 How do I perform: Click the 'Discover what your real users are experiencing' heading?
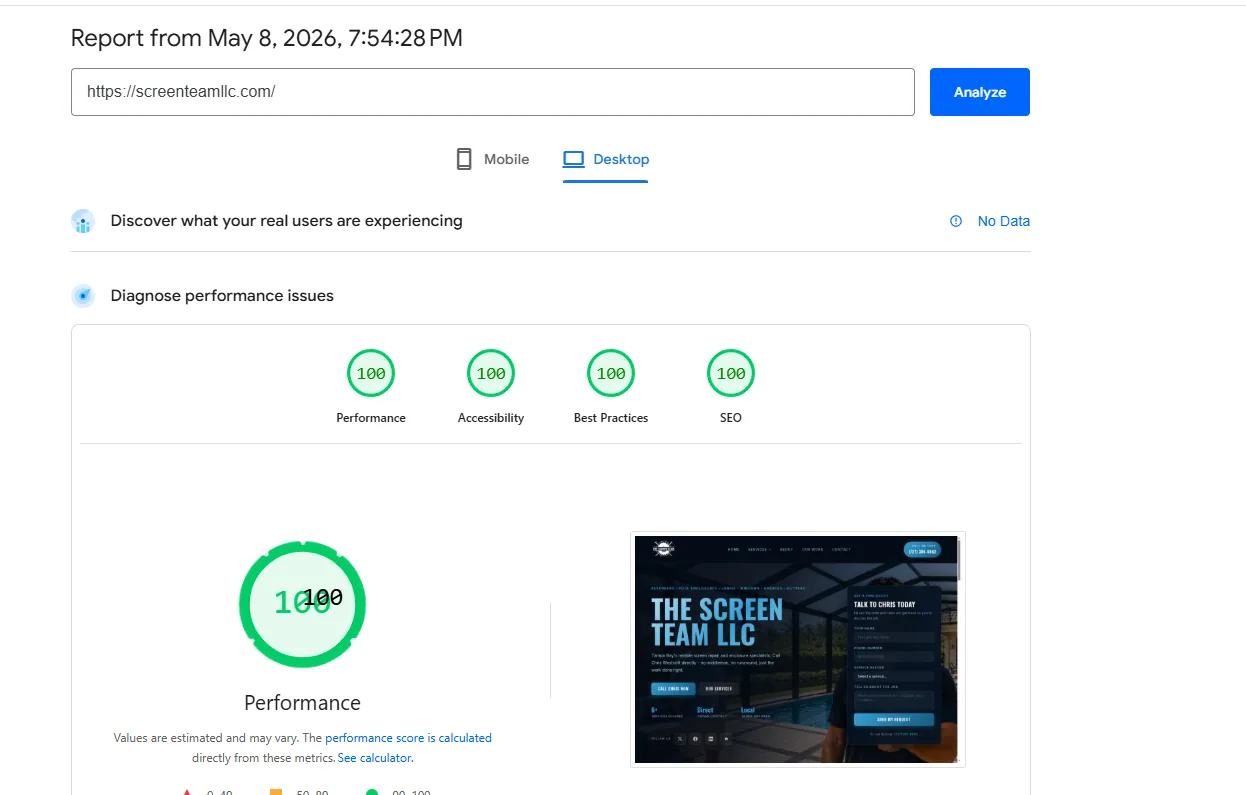(x=287, y=221)
